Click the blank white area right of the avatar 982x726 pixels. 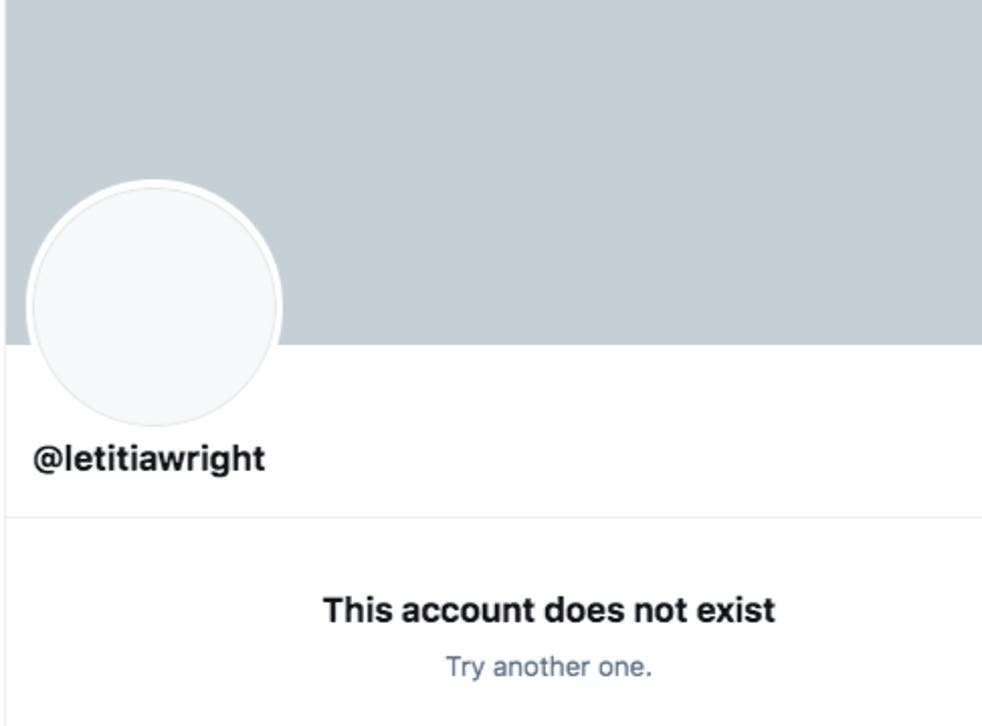[x=626, y=429]
